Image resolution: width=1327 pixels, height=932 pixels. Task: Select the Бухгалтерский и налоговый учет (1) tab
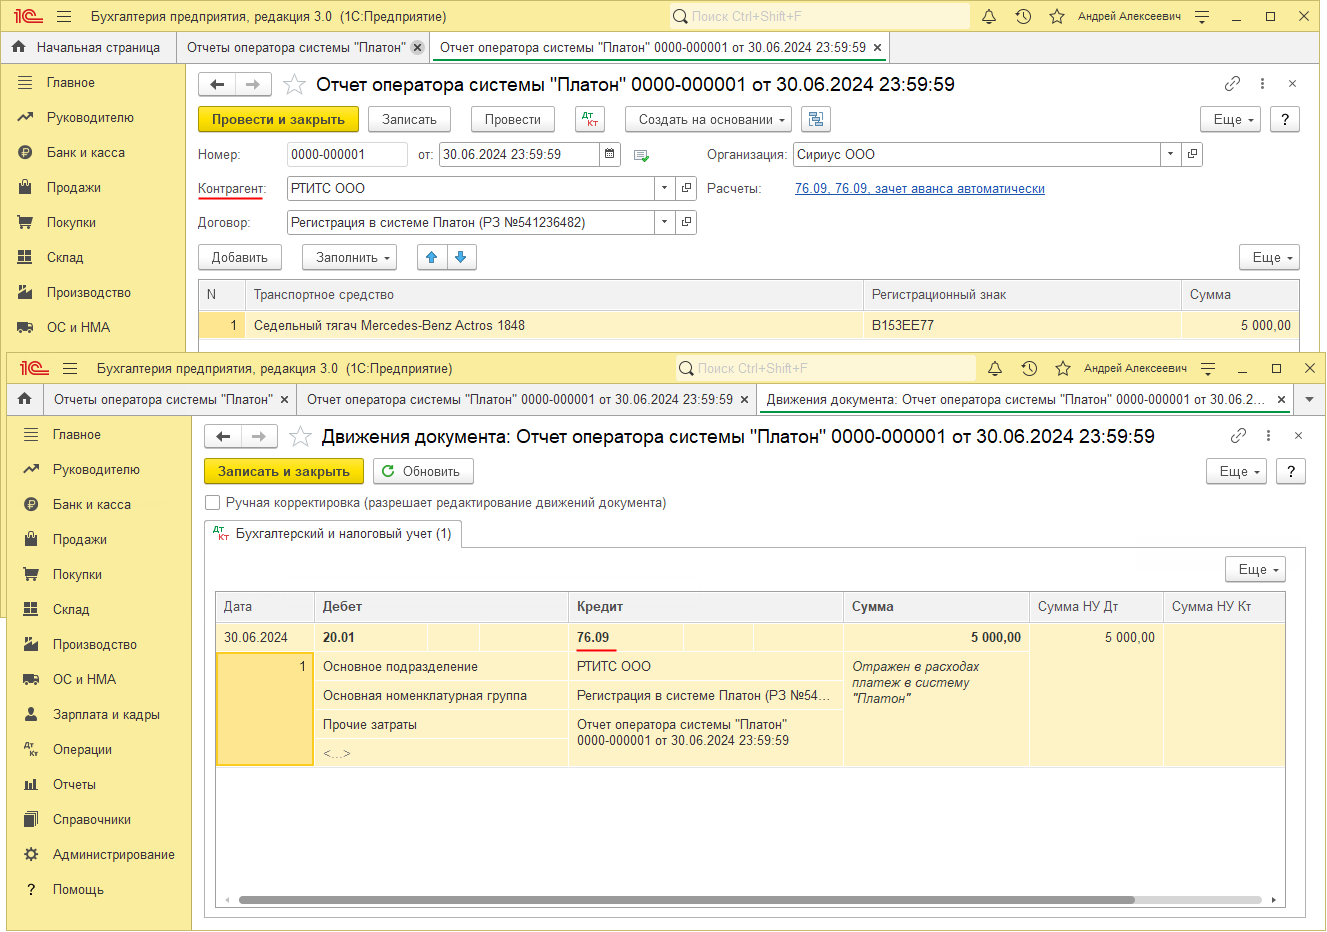[x=332, y=534]
